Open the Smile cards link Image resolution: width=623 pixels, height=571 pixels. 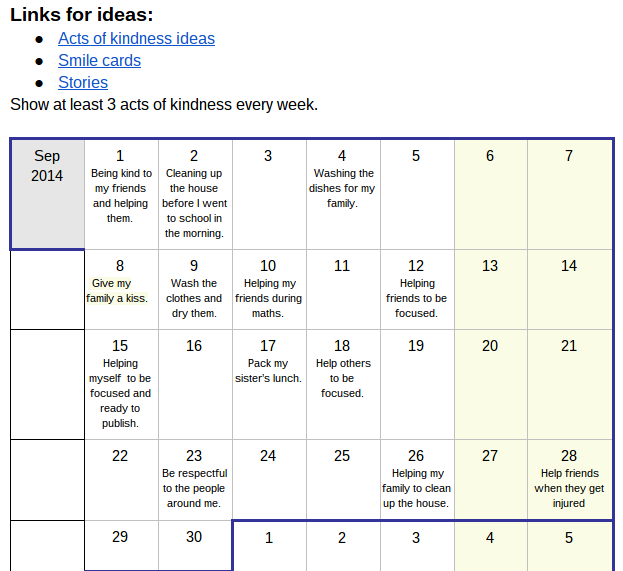[99, 60]
